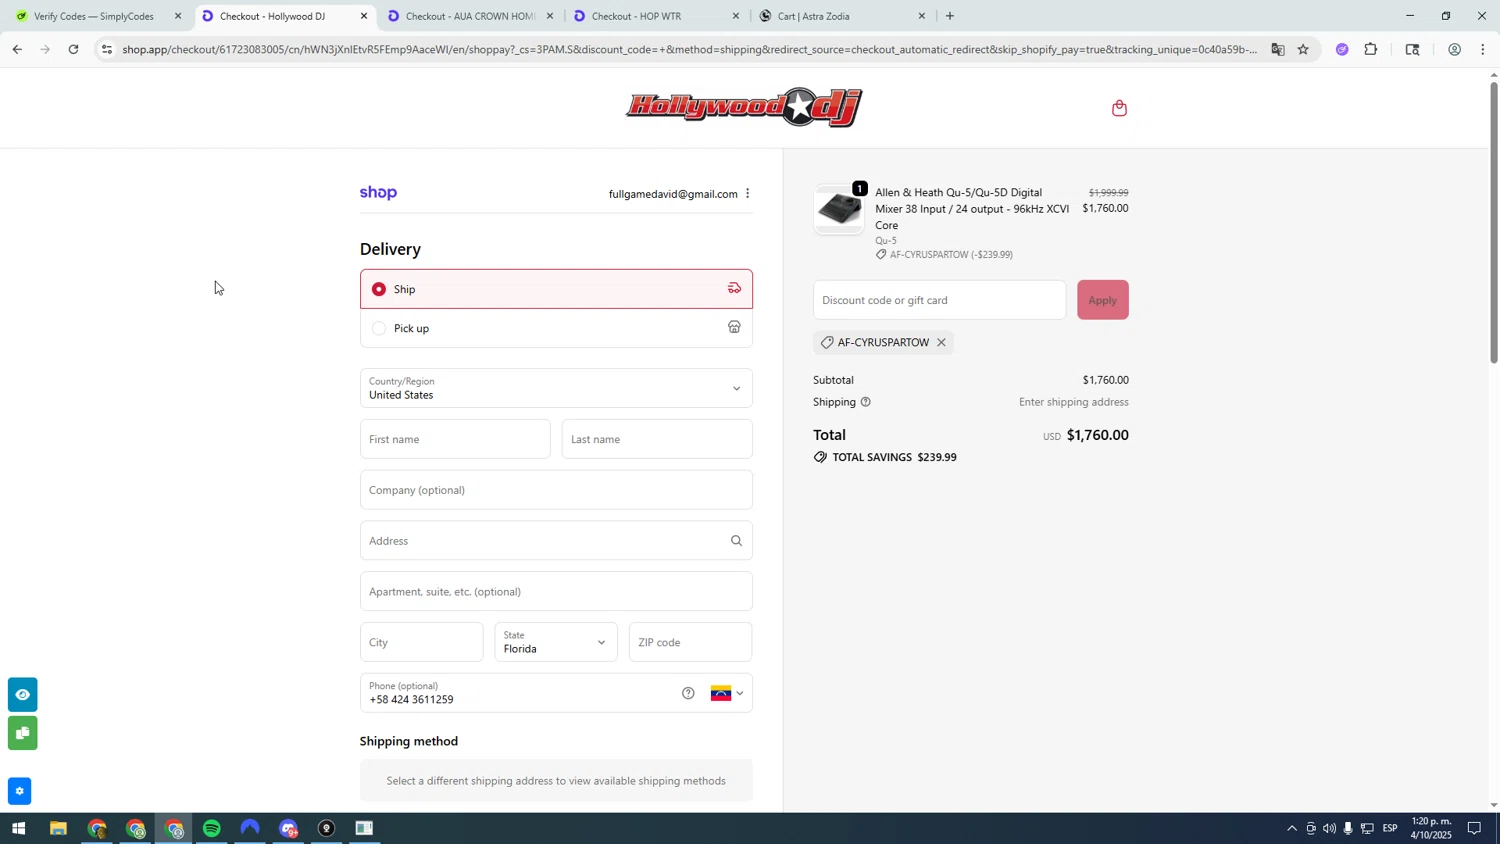The width and height of the screenshot is (1500, 844).
Task: Select the Pick up delivery option
Action: (556, 328)
